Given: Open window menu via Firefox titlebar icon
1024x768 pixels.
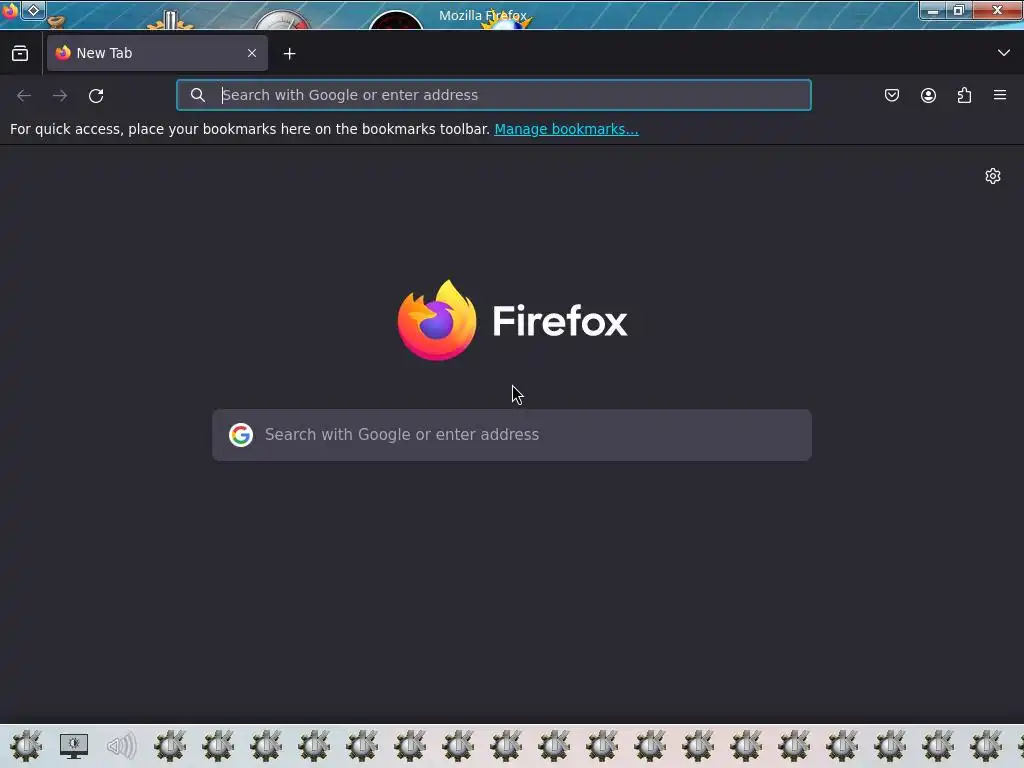Looking at the screenshot, I should click(9, 10).
